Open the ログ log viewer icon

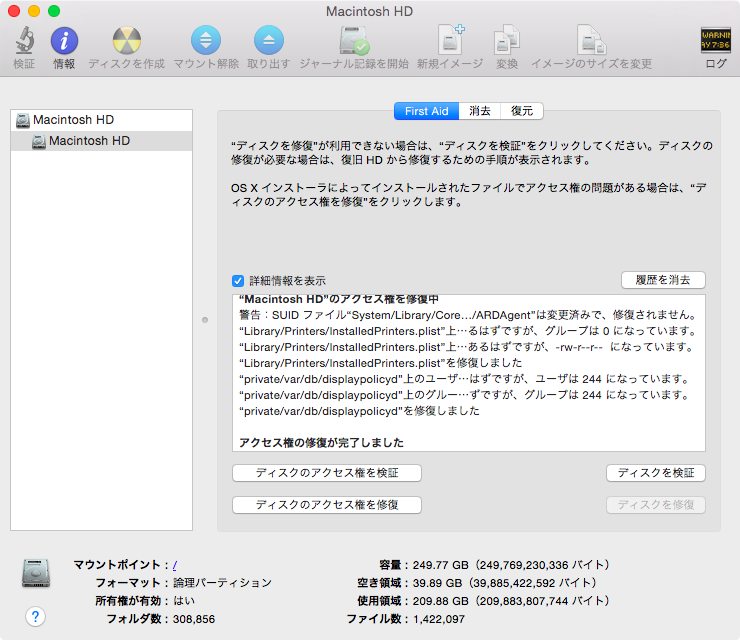[715, 40]
